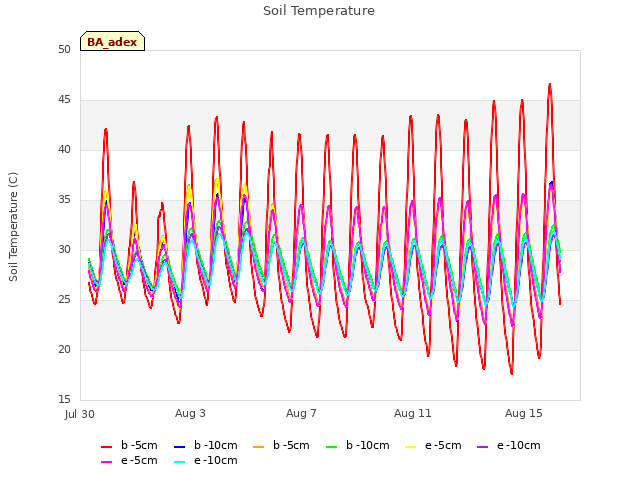Select the Aug 7 x-axis tick label
Screen dimensions: 640x480
click(301, 413)
